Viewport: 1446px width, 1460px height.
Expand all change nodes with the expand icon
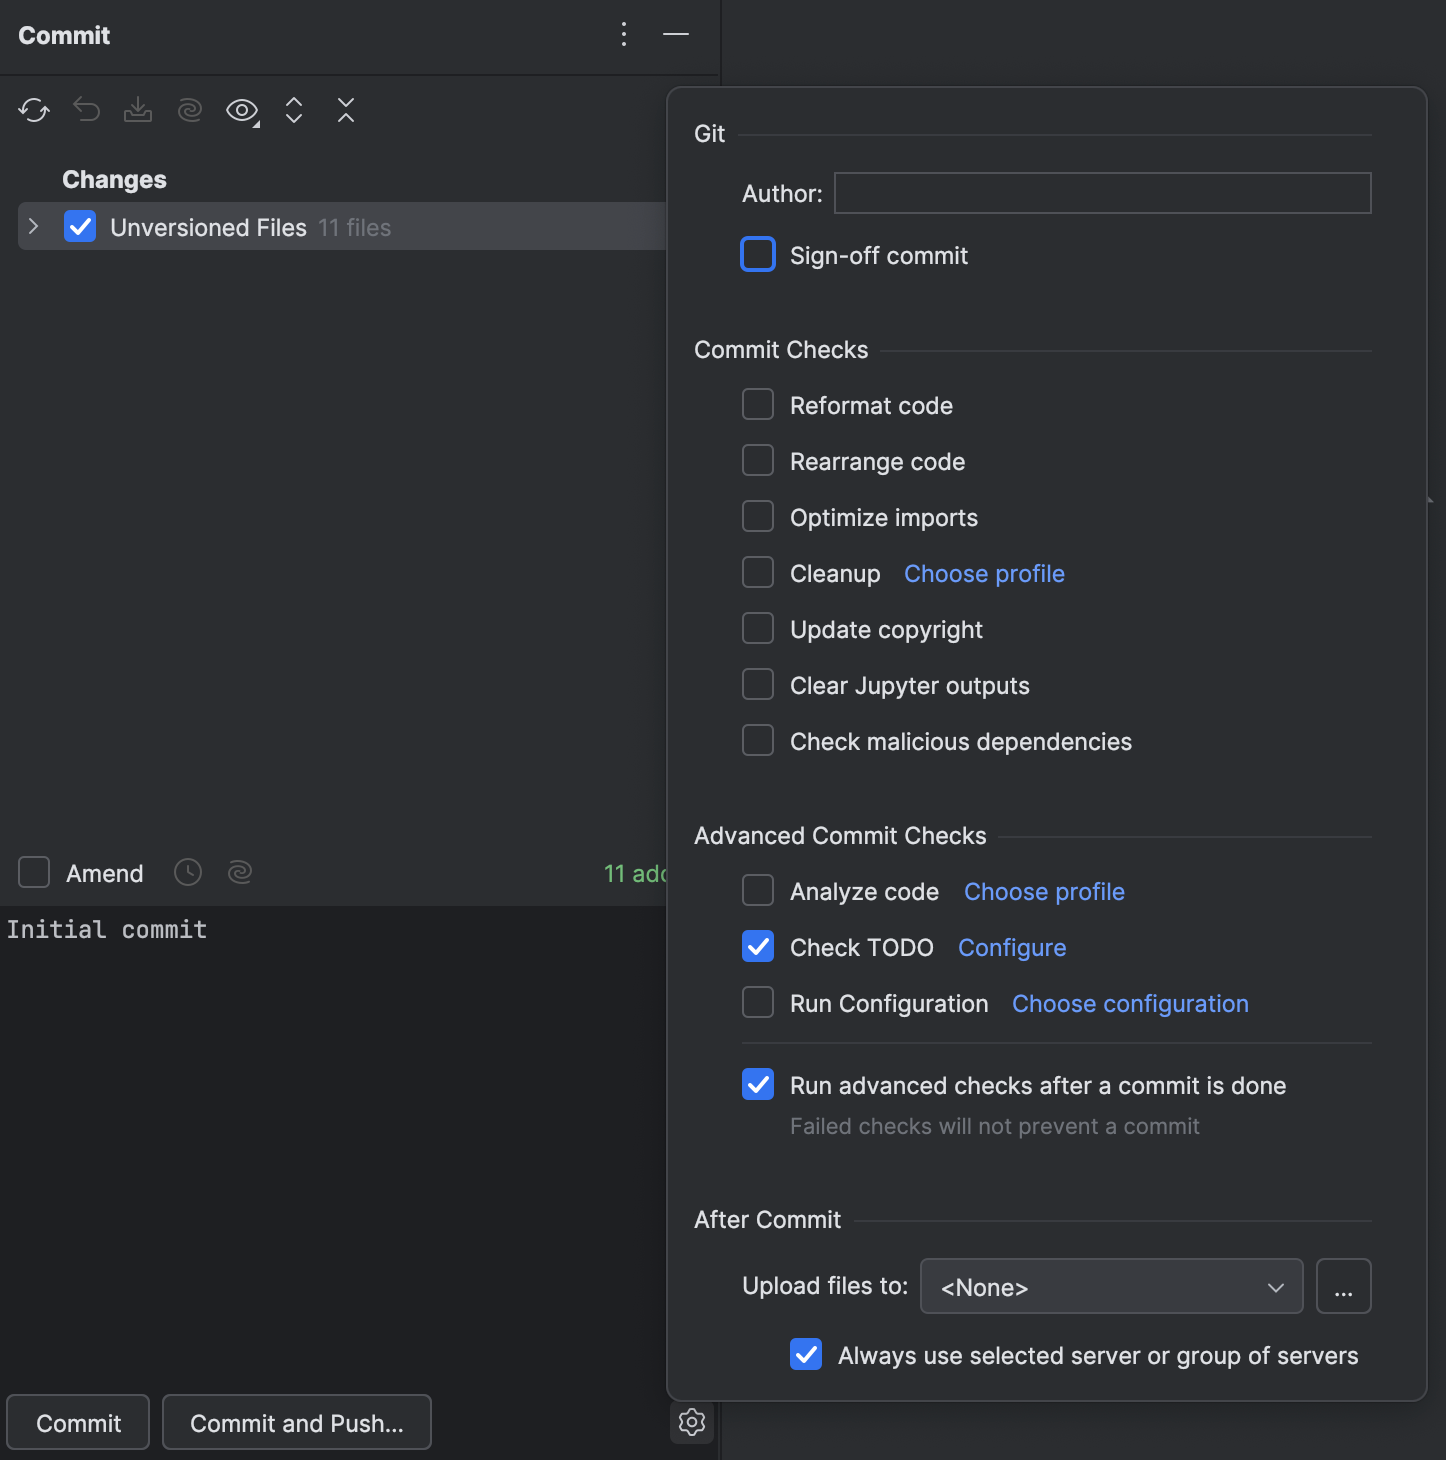click(294, 110)
